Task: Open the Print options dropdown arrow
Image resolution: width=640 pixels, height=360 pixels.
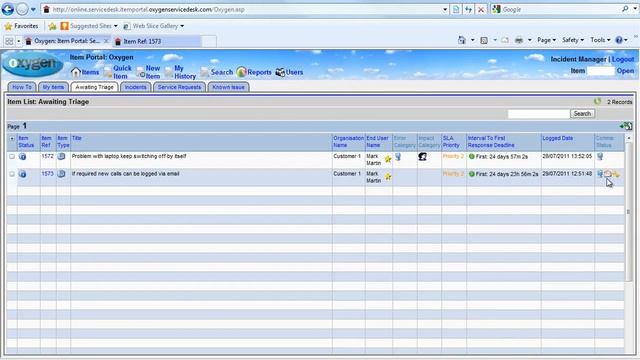Action: [529, 40]
